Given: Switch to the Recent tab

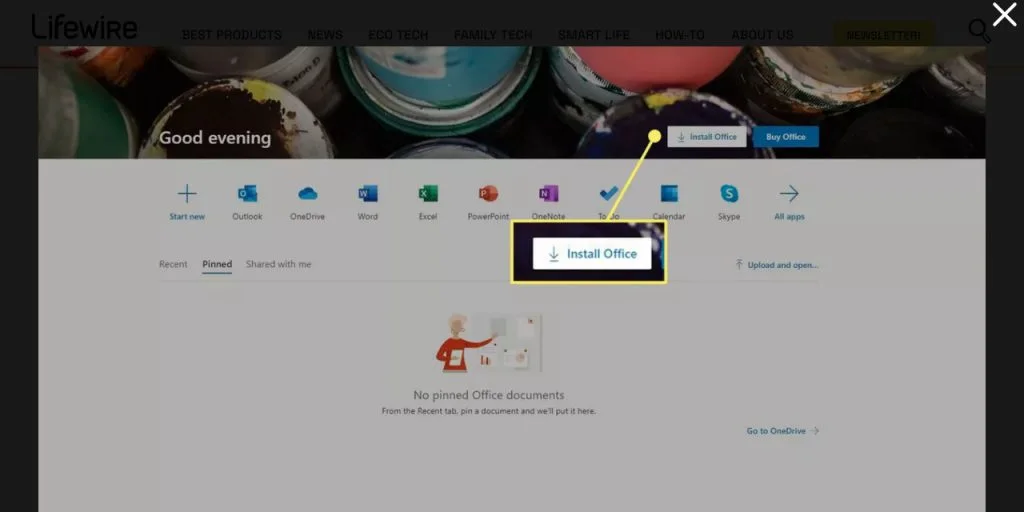Looking at the screenshot, I should point(173,264).
